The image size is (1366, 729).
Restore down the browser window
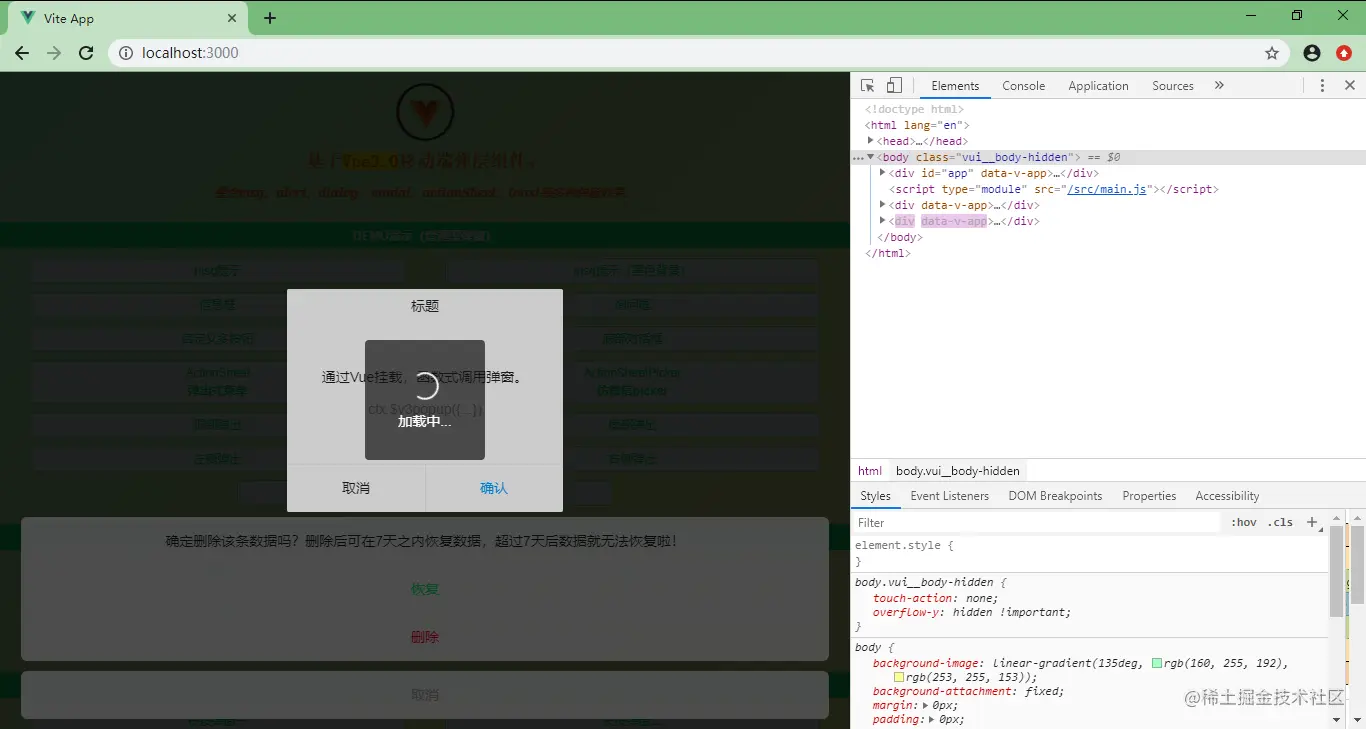click(1297, 15)
